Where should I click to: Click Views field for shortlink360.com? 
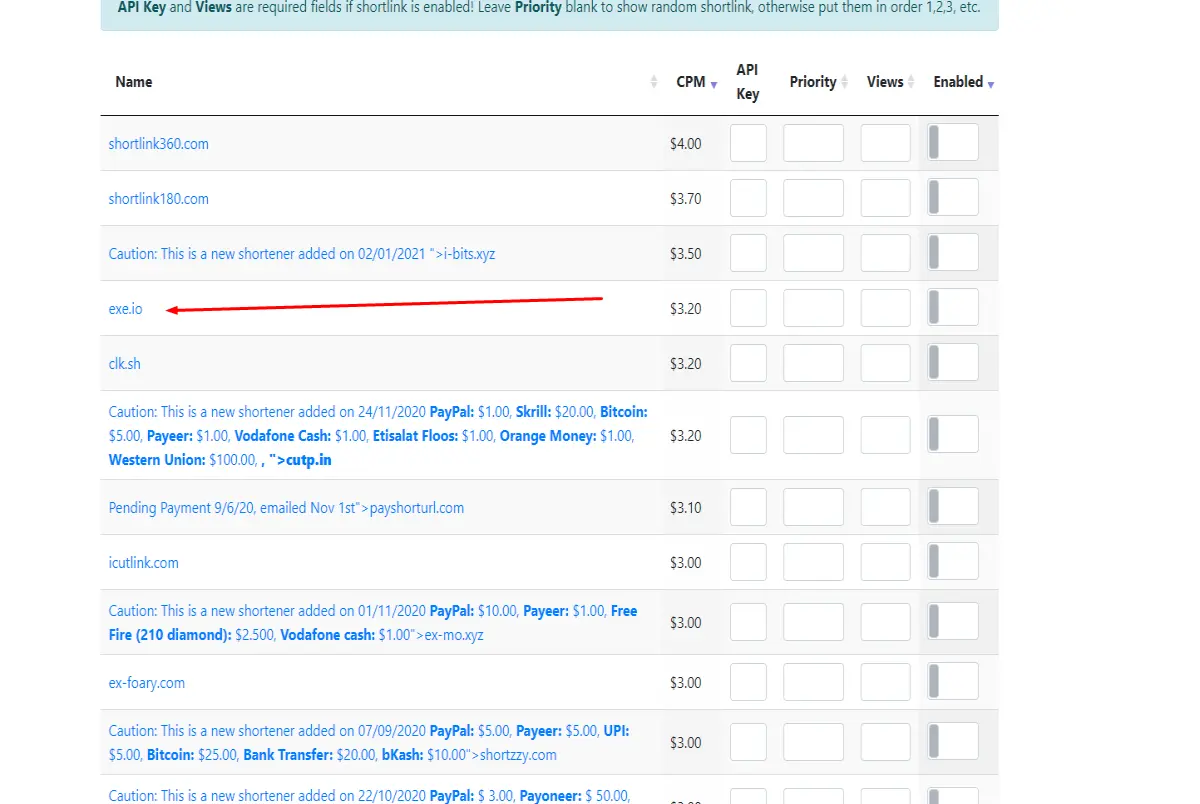[x=886, y=143]
